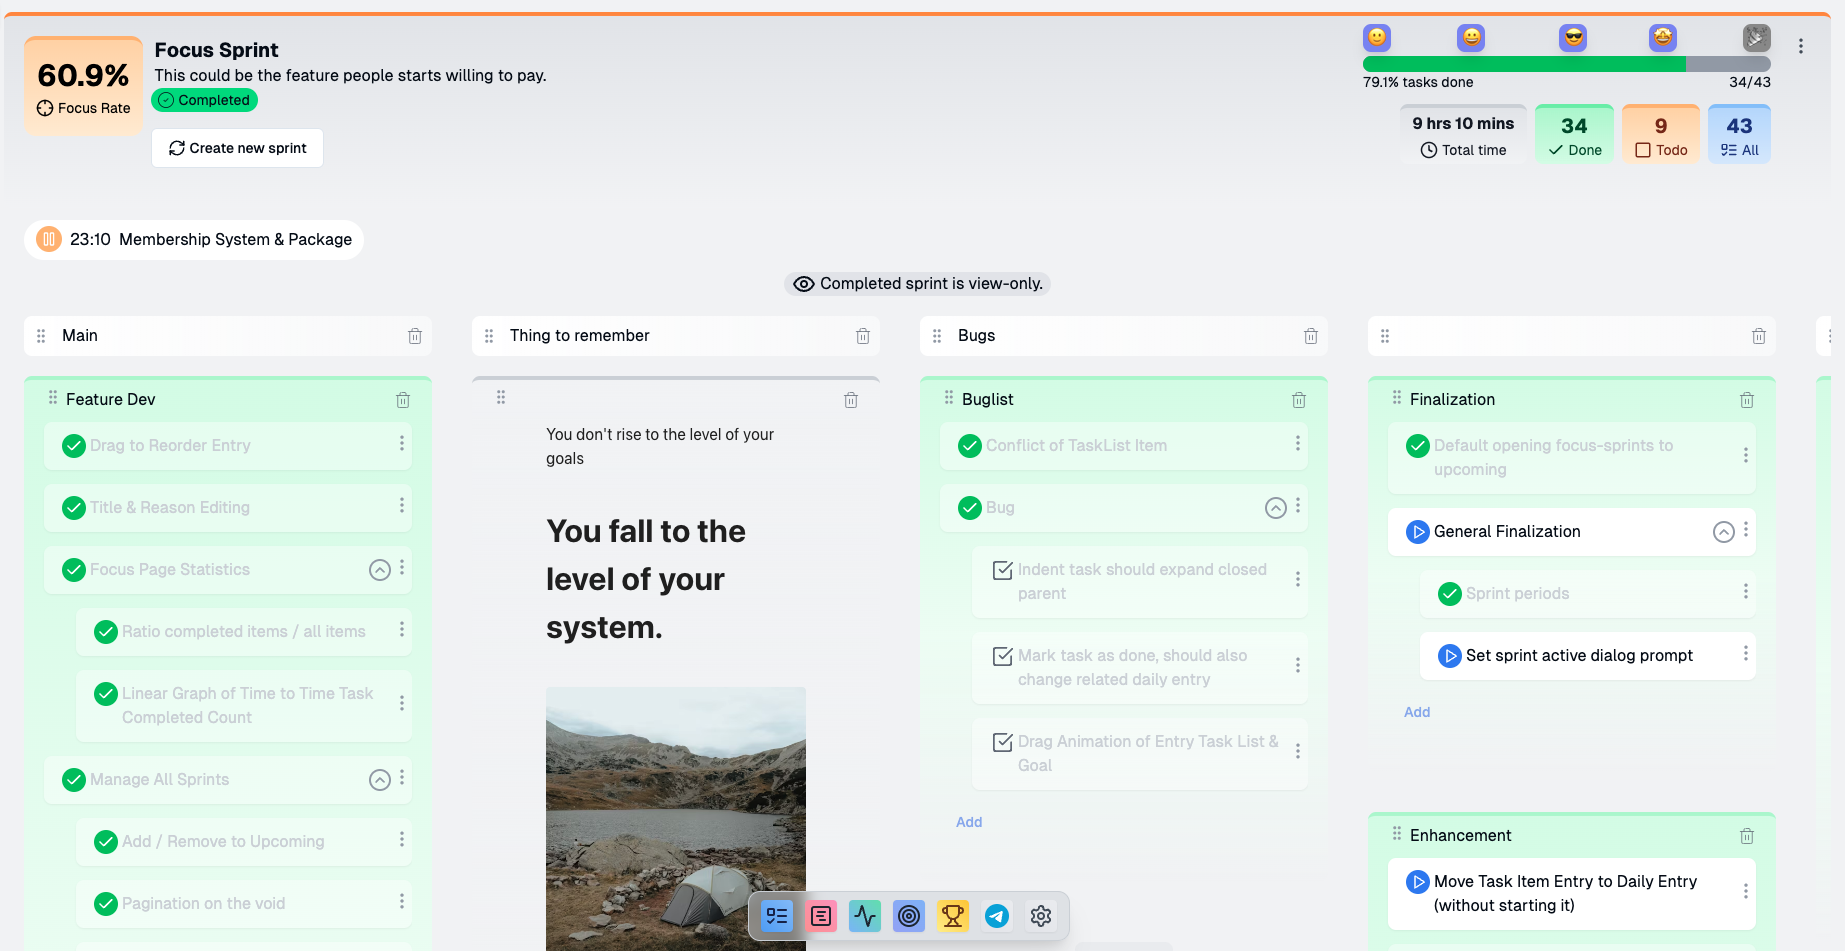This screenshot has width=1845, height=951.
Task: Open the activity pulse icon in dock
Action: click(865, 916)
